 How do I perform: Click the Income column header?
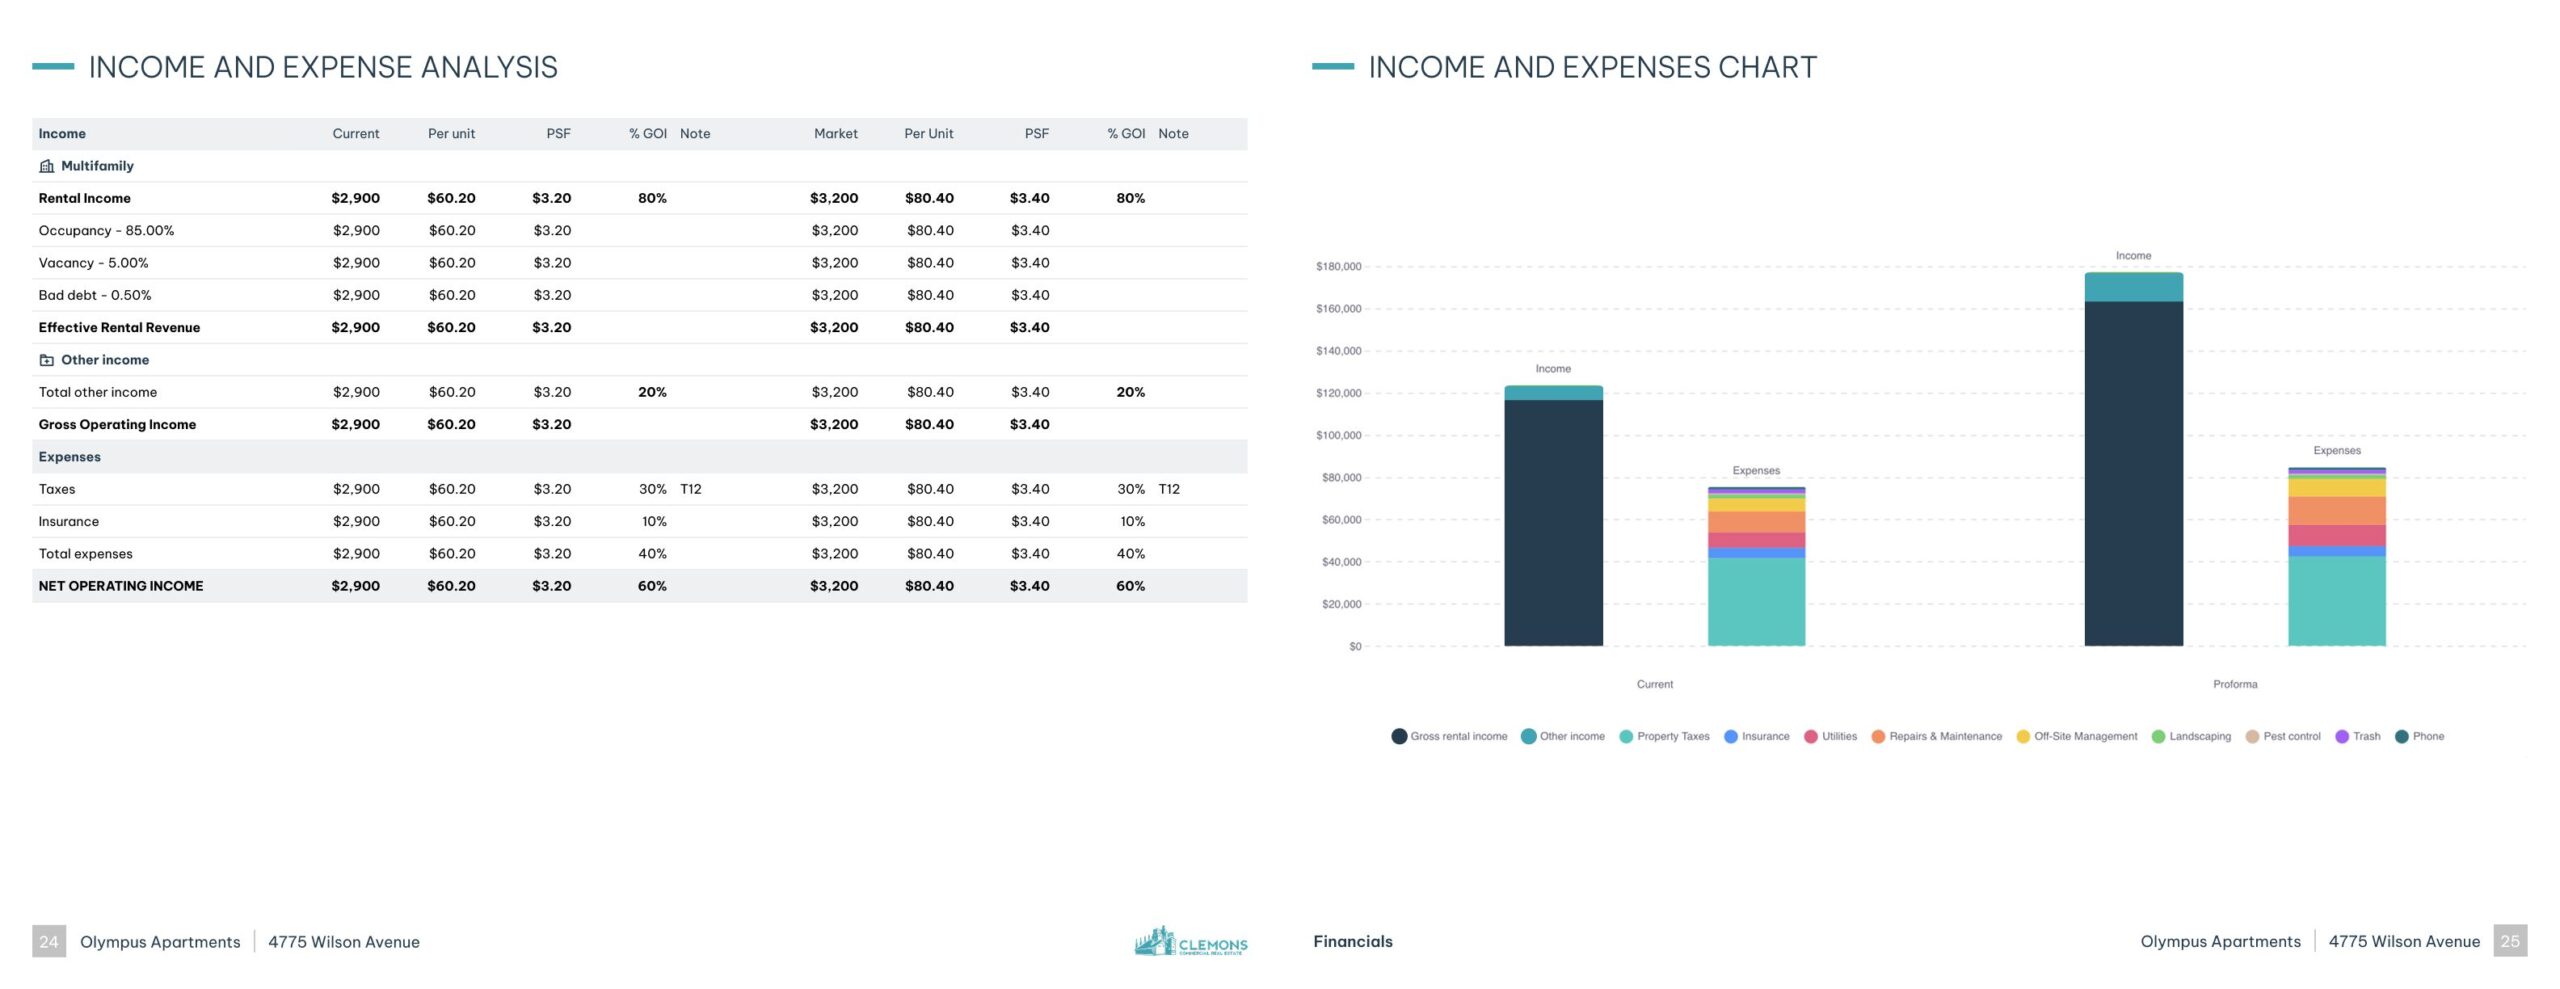62,134
